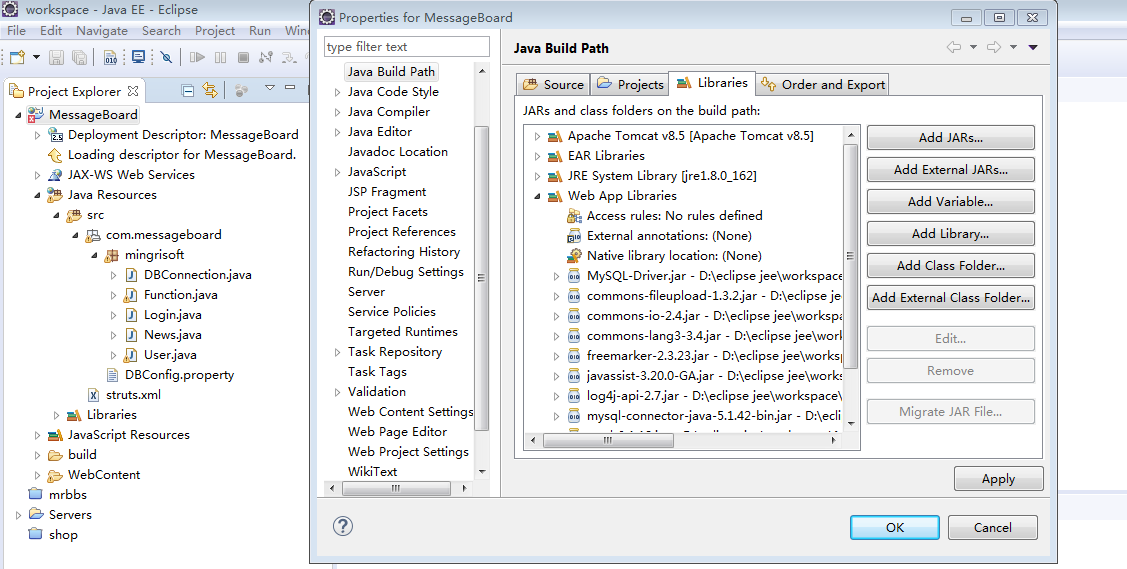Select Web Project Settings entry

[408, 452]
